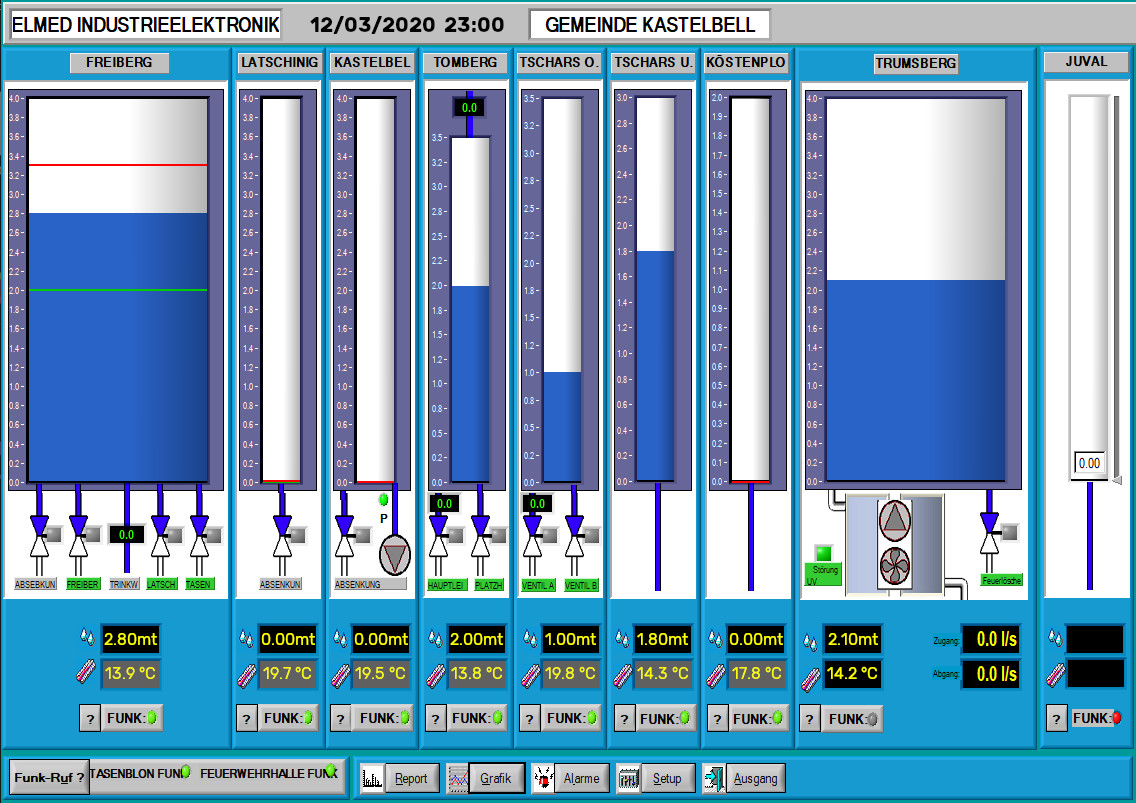
Task: Select the FREIBERG station header
Action: [119, 63]
